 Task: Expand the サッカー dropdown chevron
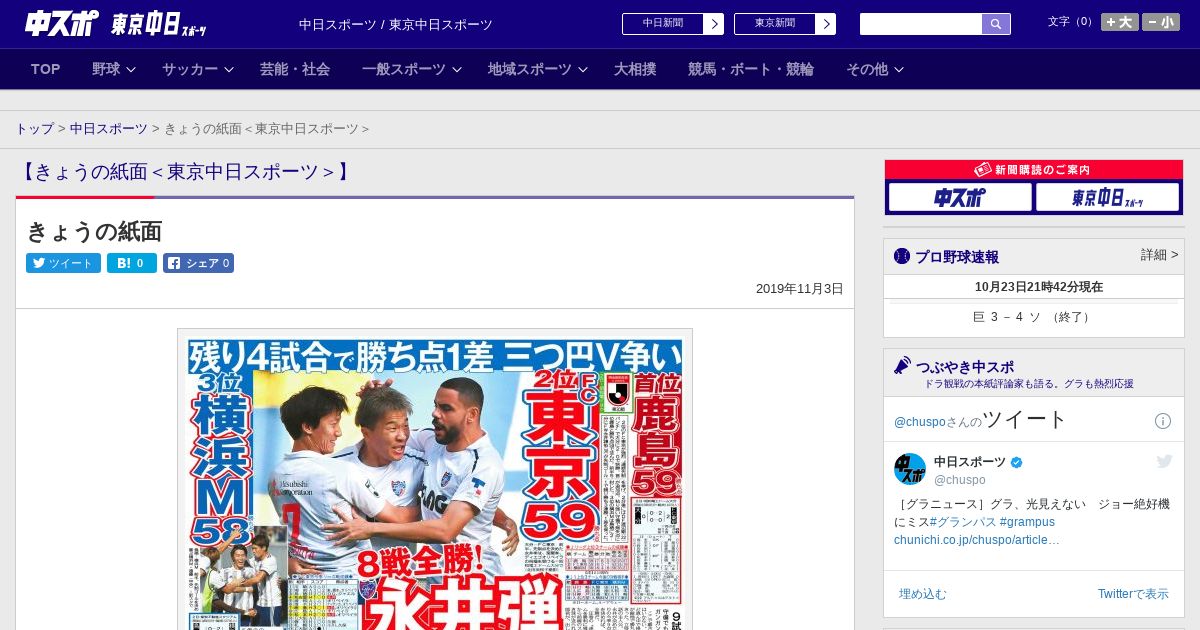pos(229,69)
